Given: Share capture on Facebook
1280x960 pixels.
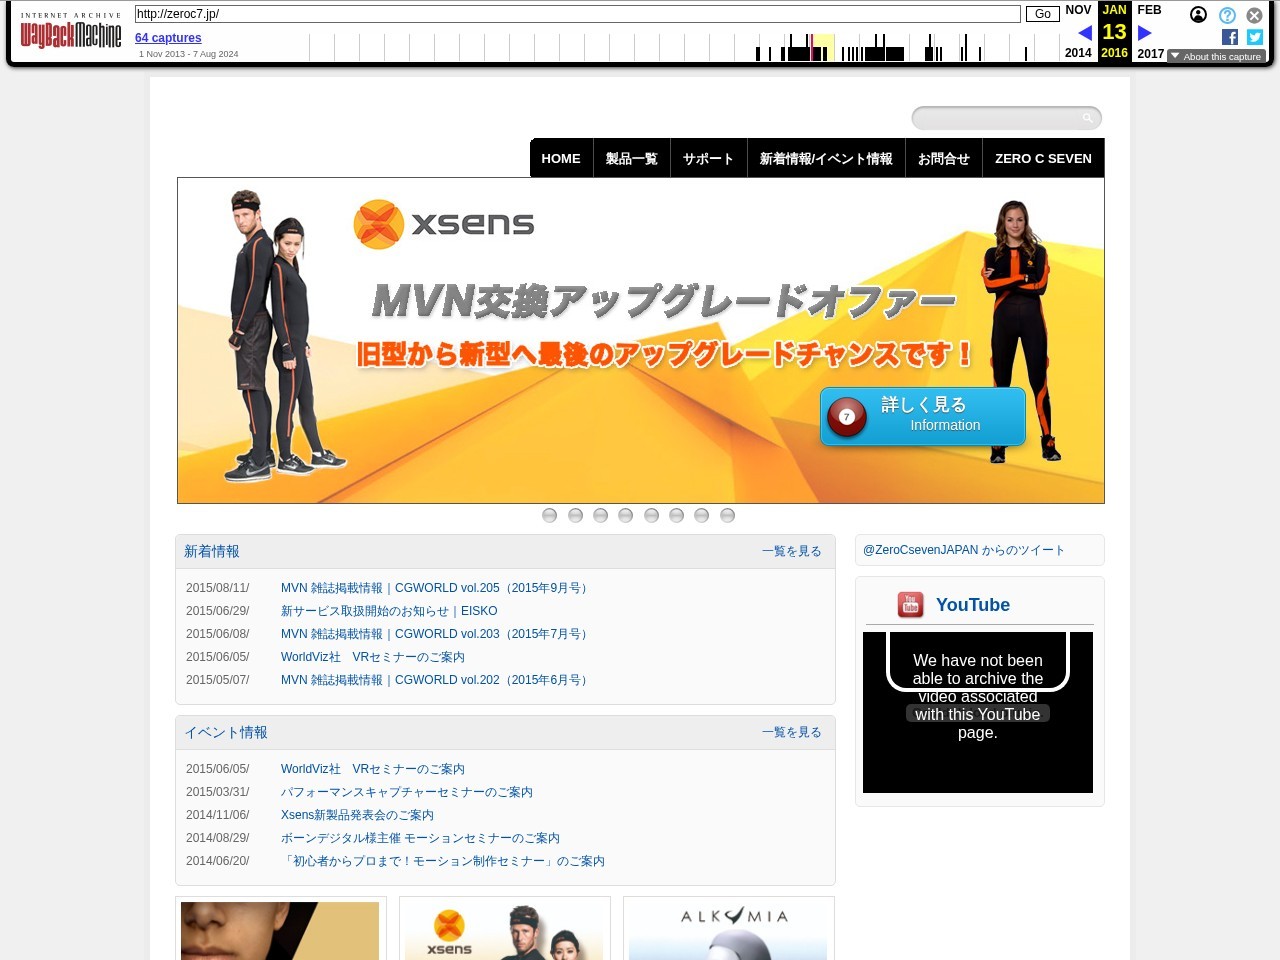Looking at the screenshot, I should (1230, 37).
